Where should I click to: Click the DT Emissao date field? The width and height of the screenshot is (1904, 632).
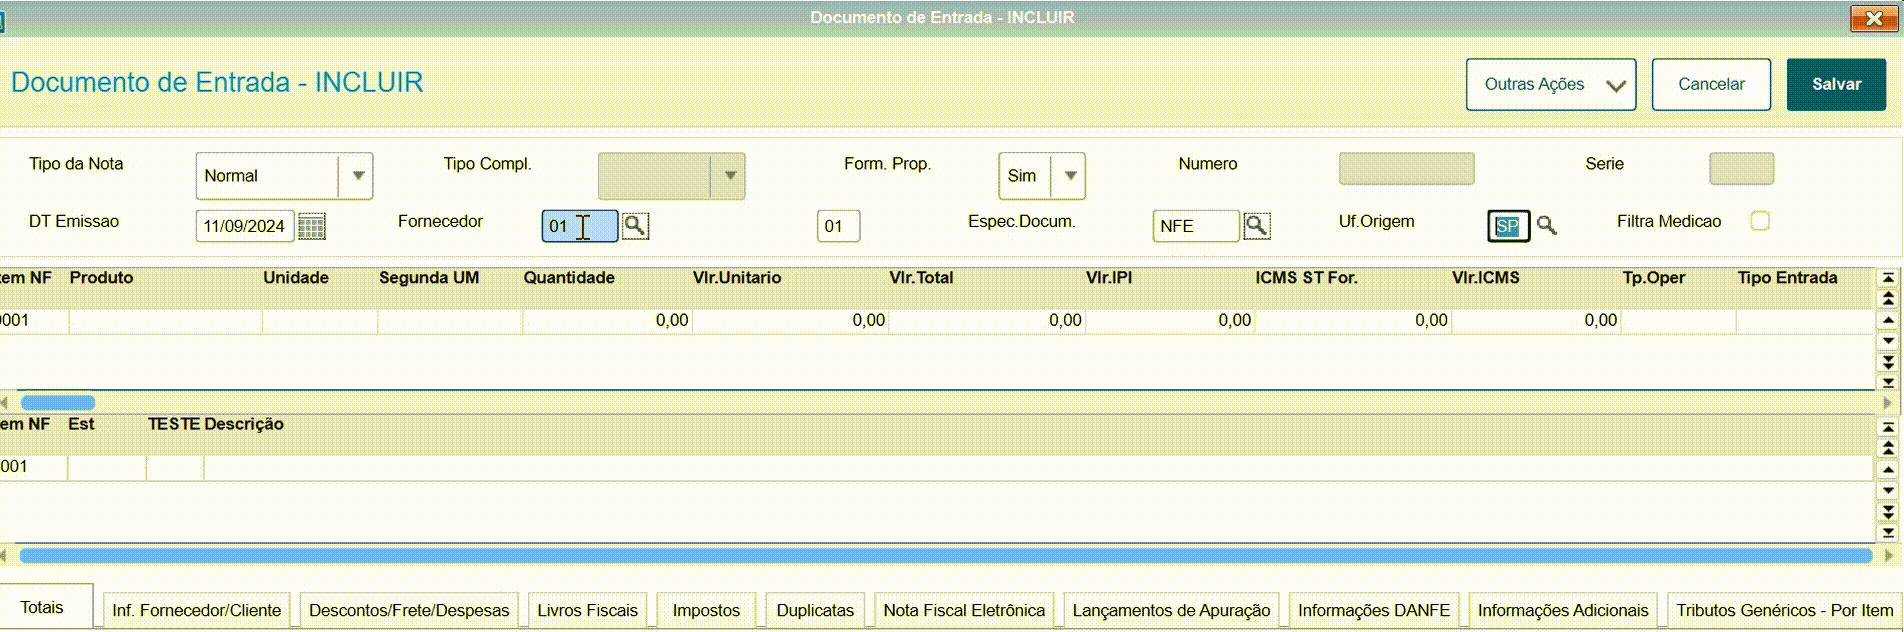click(x=245, y=226)
